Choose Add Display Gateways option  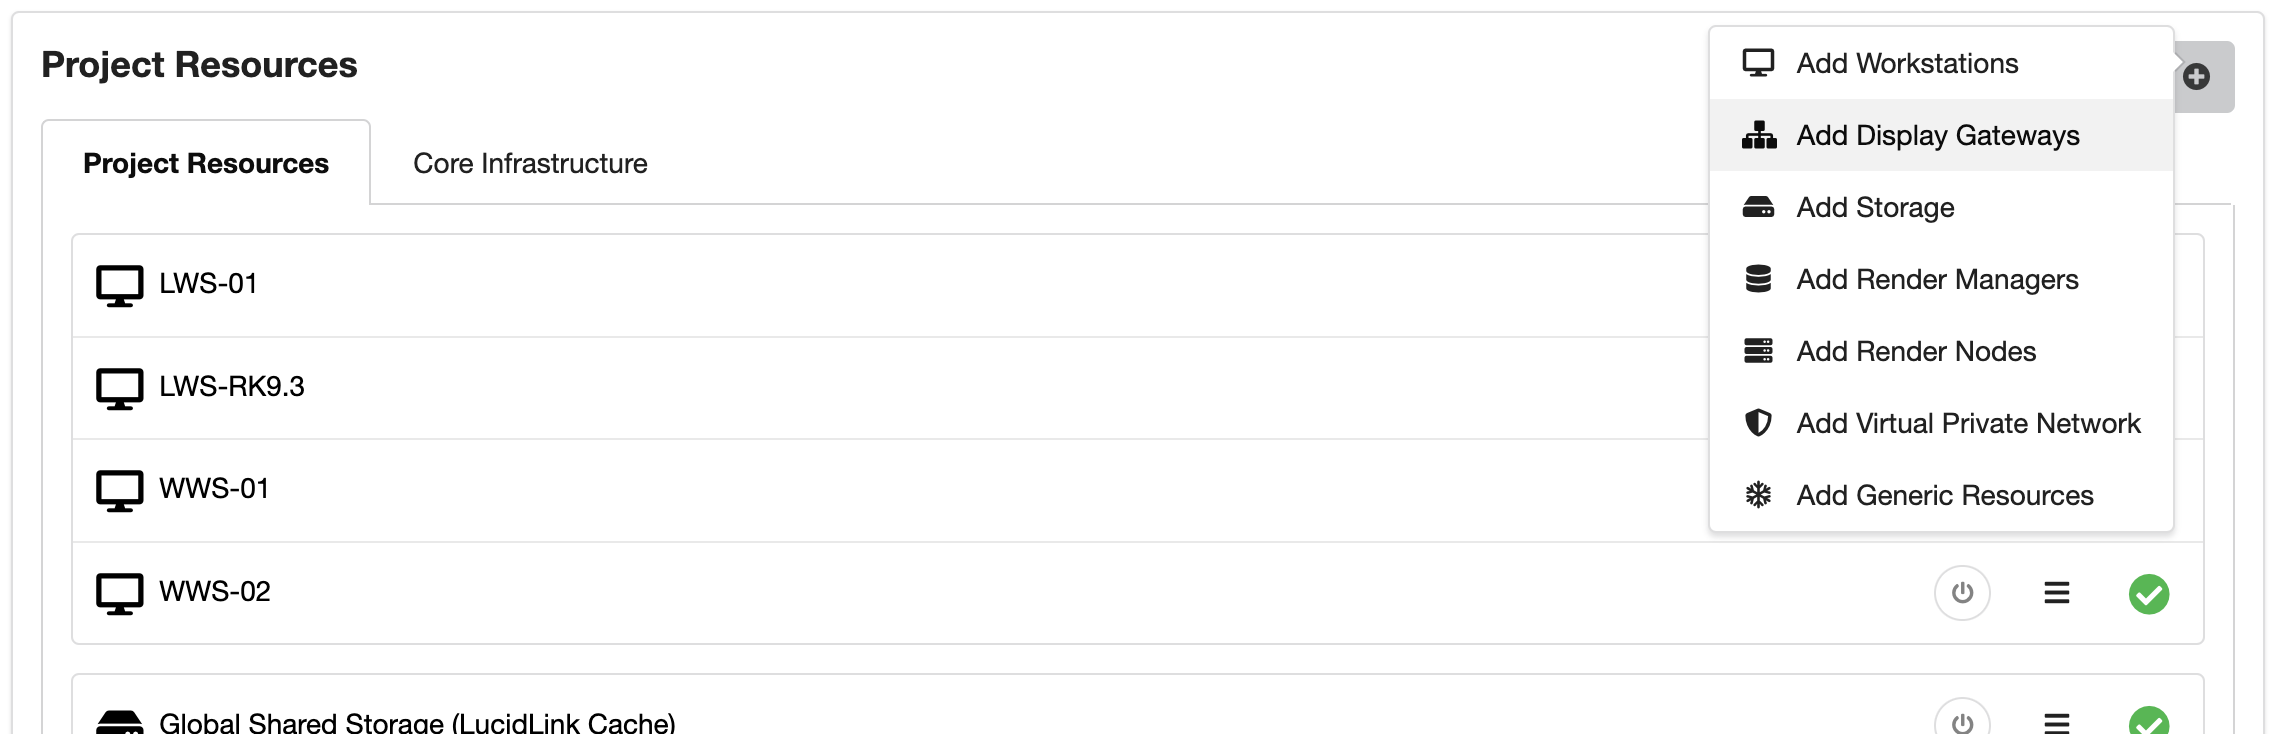[1937, 135]
